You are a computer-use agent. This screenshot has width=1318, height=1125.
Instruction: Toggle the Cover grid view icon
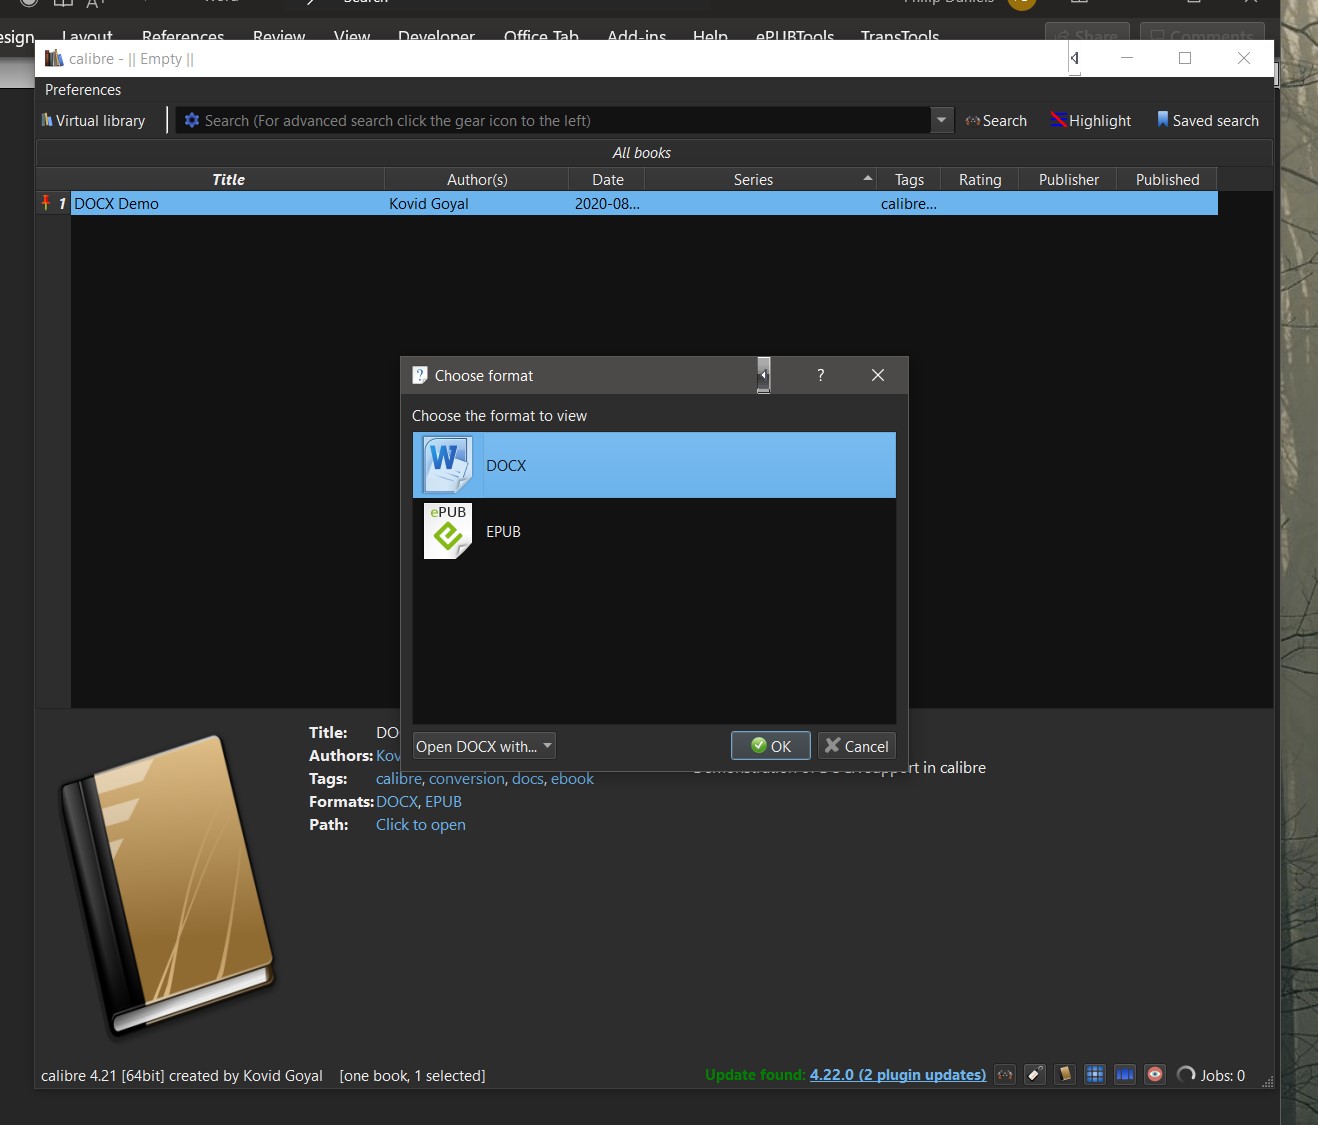pos(1095,1075)
